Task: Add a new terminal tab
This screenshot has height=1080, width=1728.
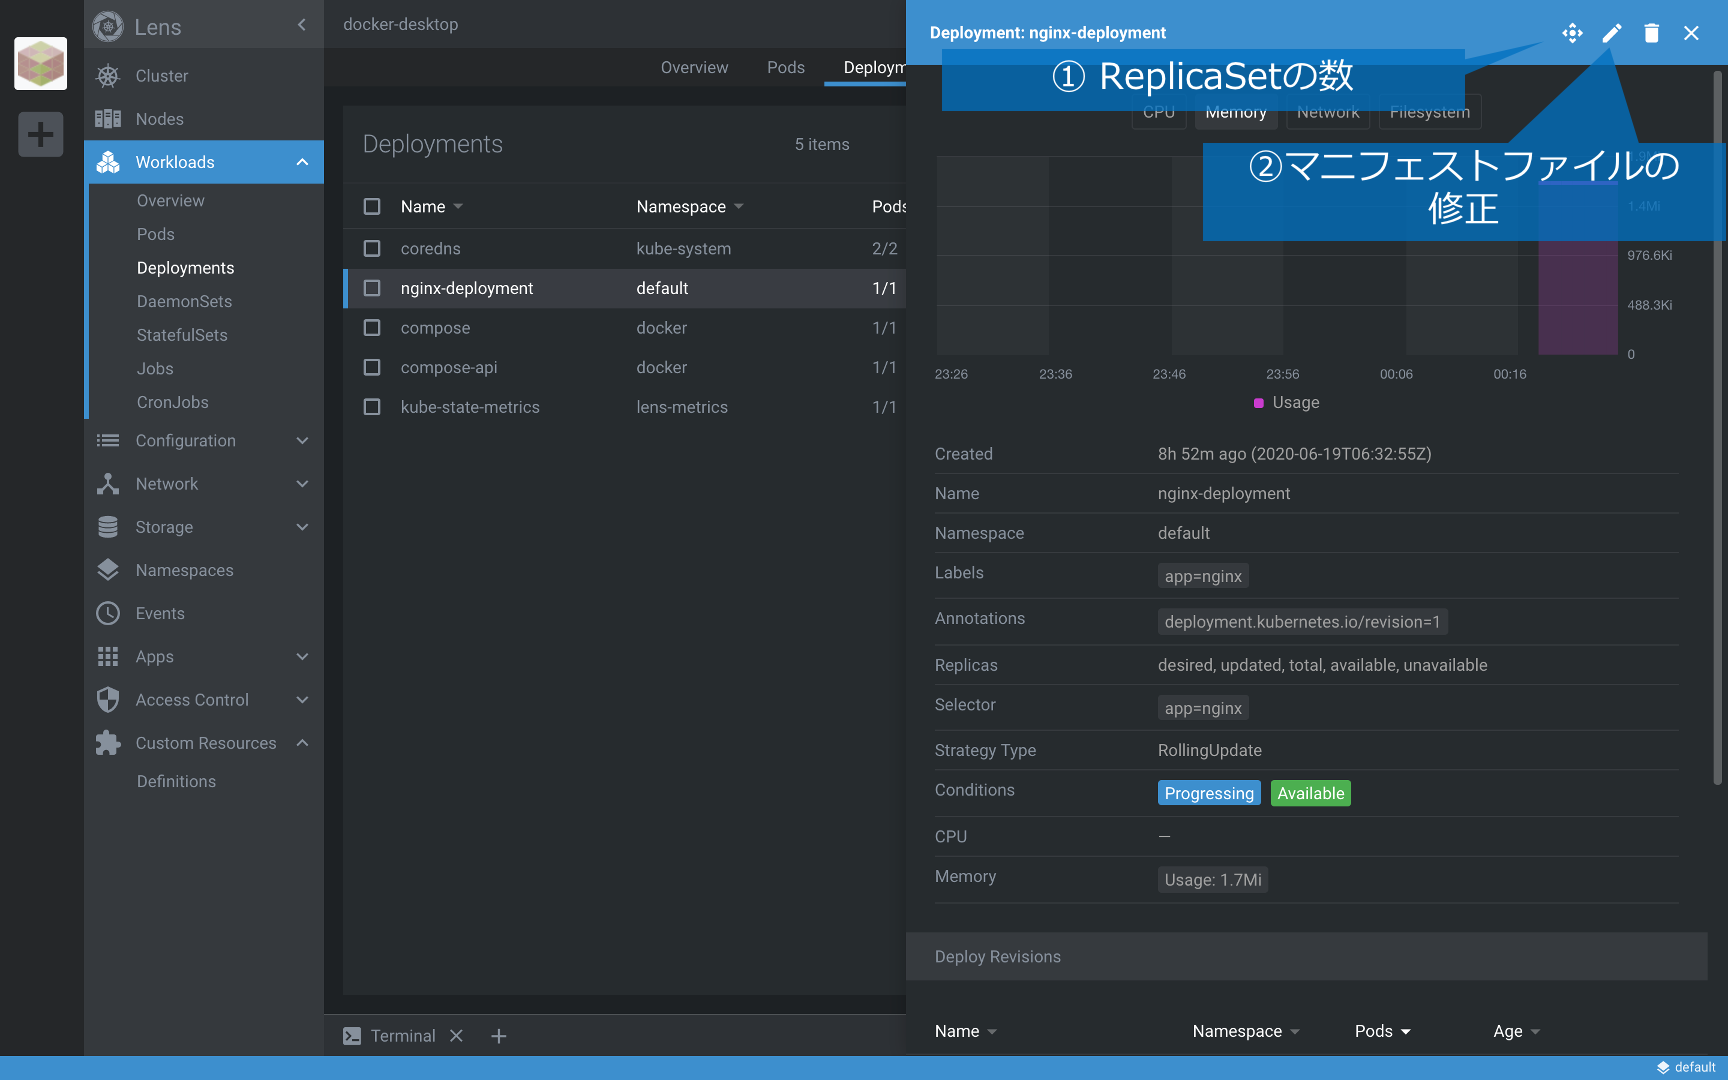Action: click(x=499, y=1036)
